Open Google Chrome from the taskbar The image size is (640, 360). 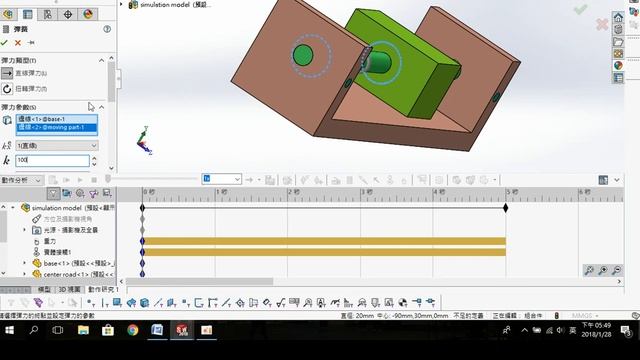pyautogui.click(x=133, y=330)
